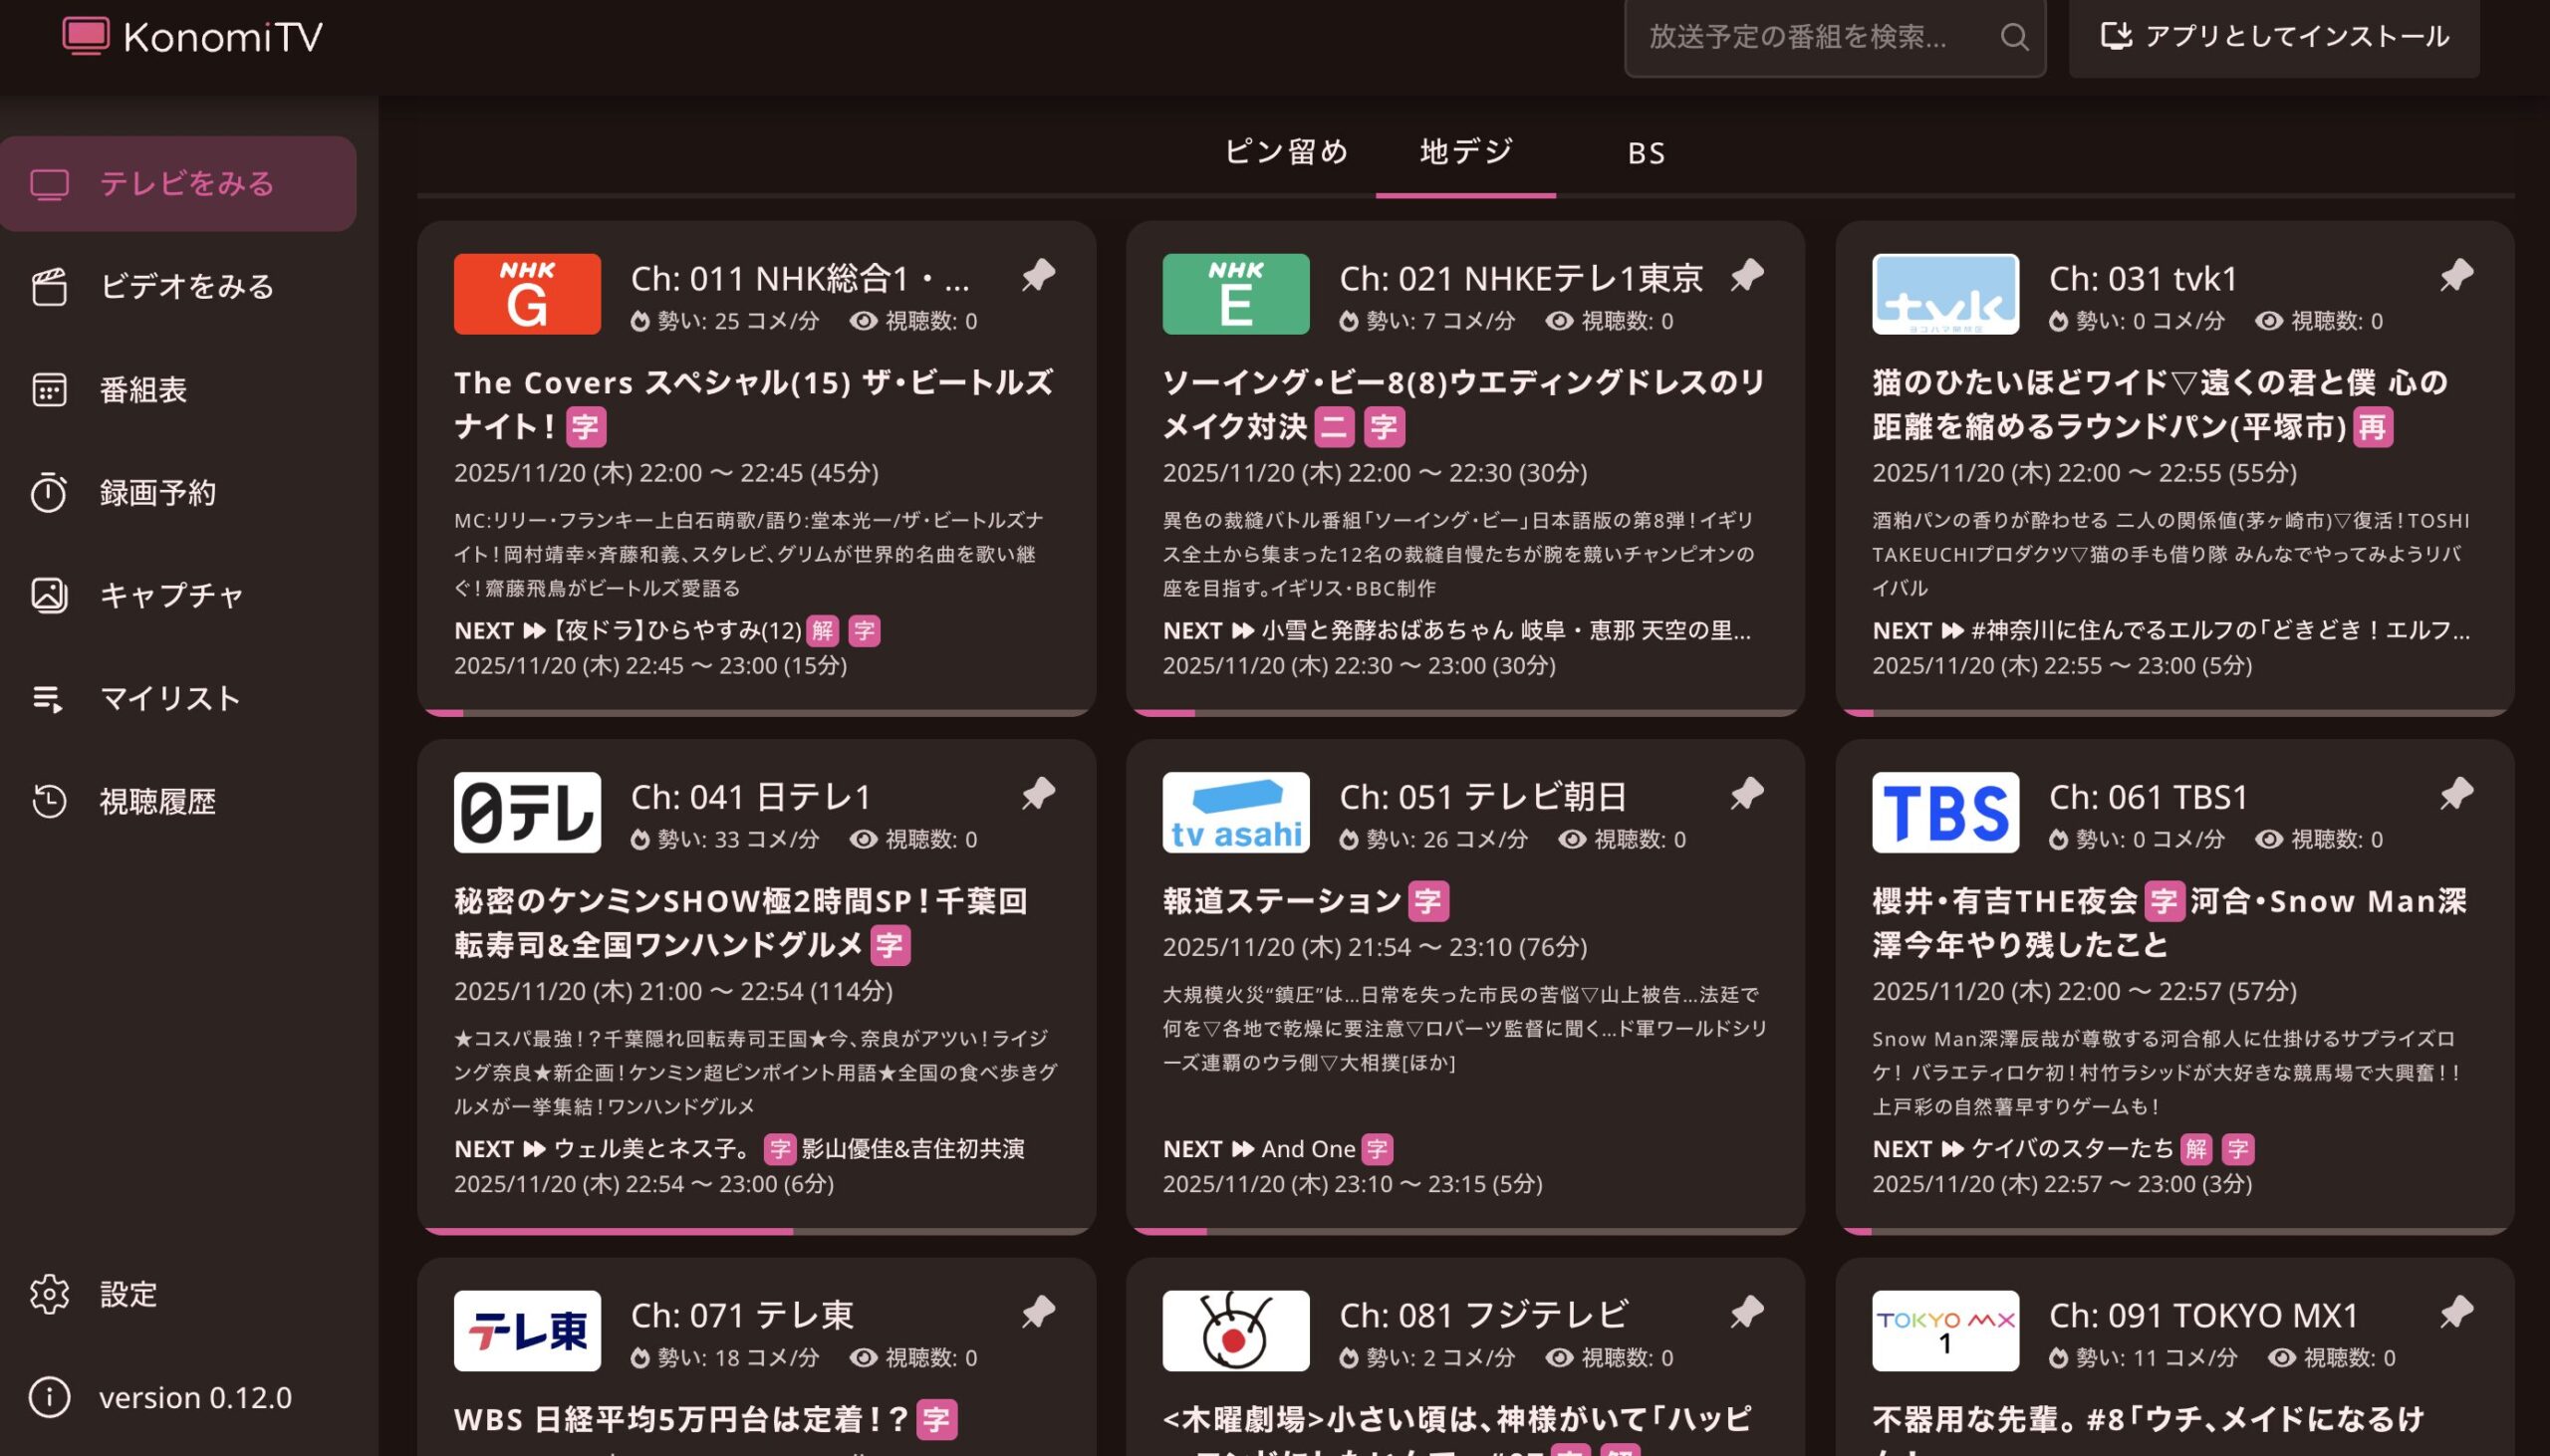Open the 番組表 program guide
The height and width of the screenshot is (1456, 2550).
coord(143,390)
